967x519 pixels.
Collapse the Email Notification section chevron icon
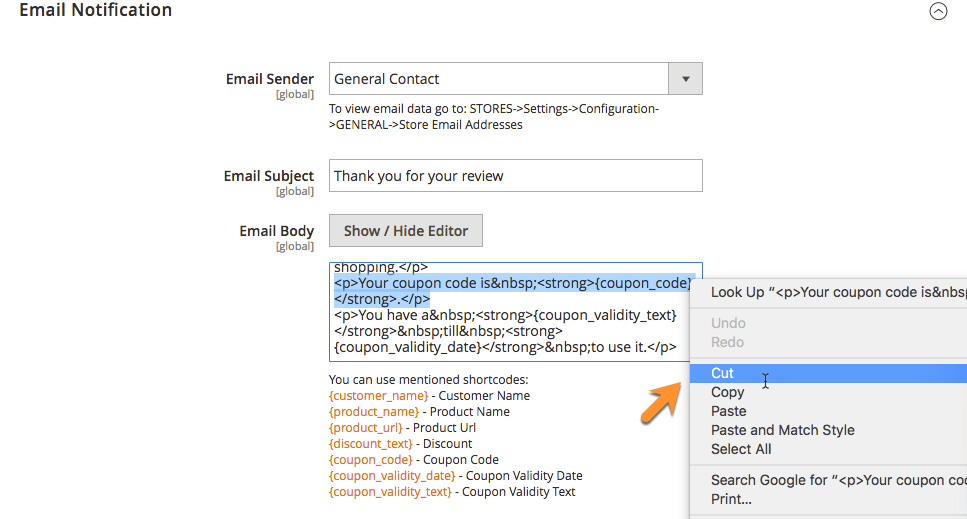(937, 12)
